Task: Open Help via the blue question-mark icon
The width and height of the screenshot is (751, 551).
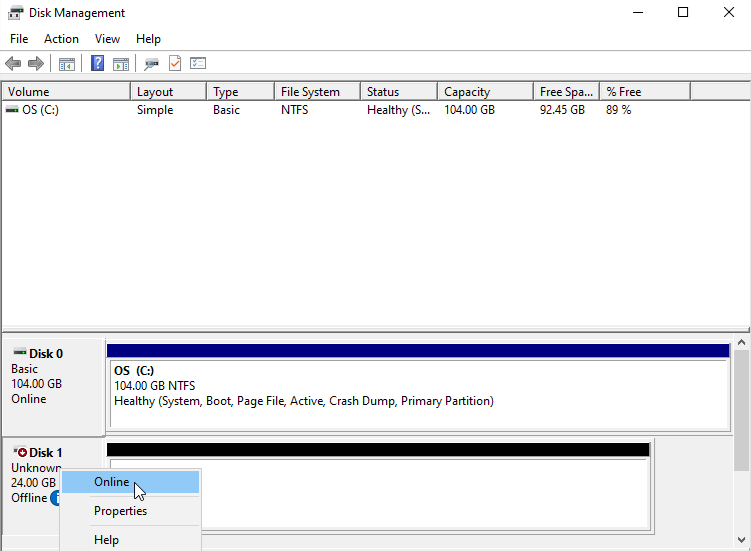Action: [x=97, y=64]
